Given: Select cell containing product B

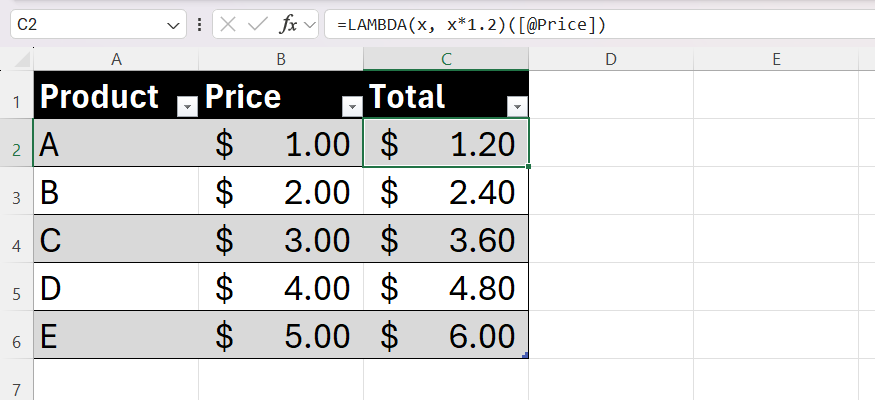Looking at the screenshot, I should pyautogui.click(x=116, y=191).
